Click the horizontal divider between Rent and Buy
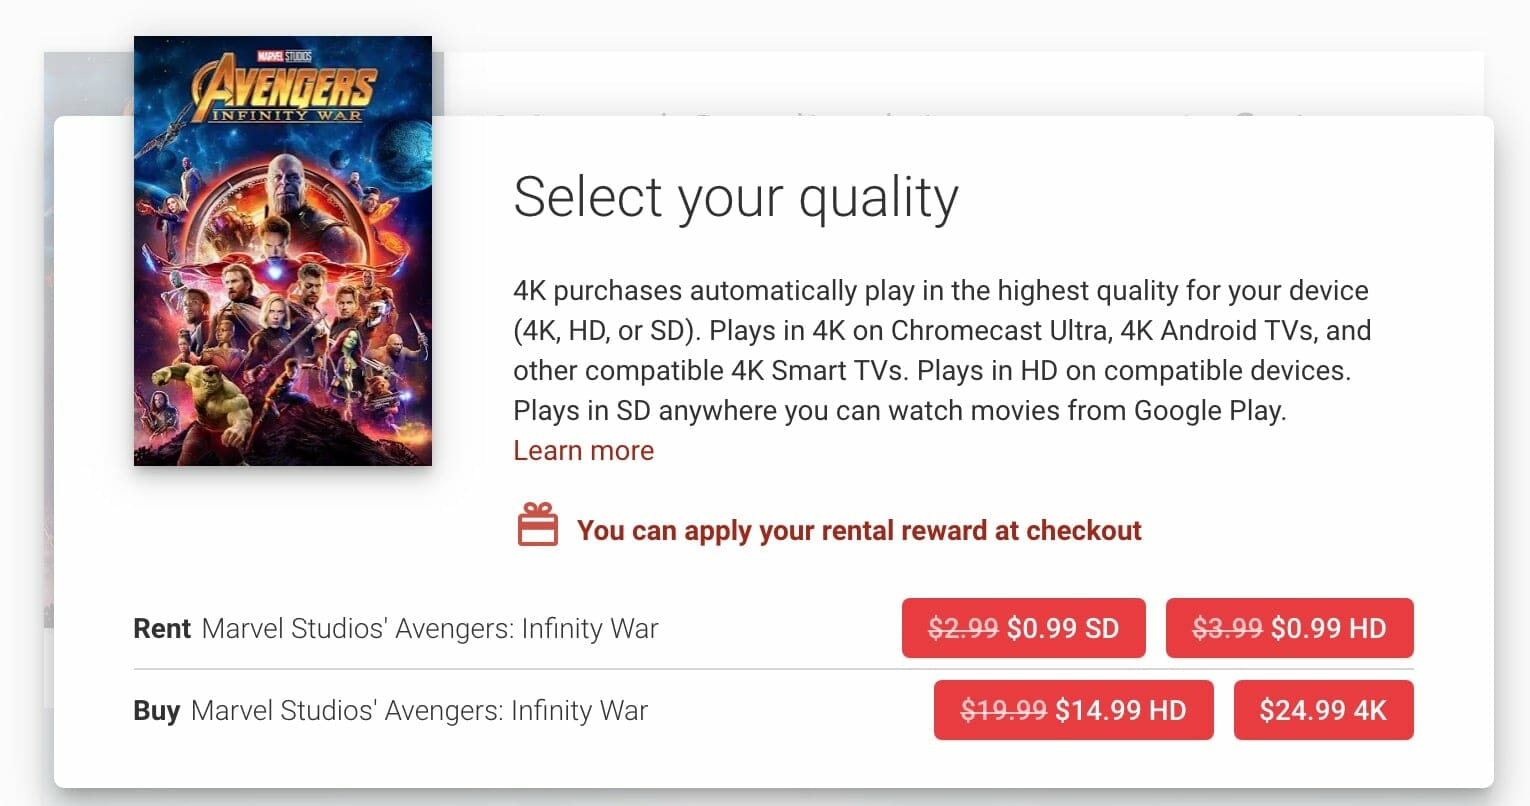Image resolution: width=1530 pixels, height=806 pixels. 773,669
